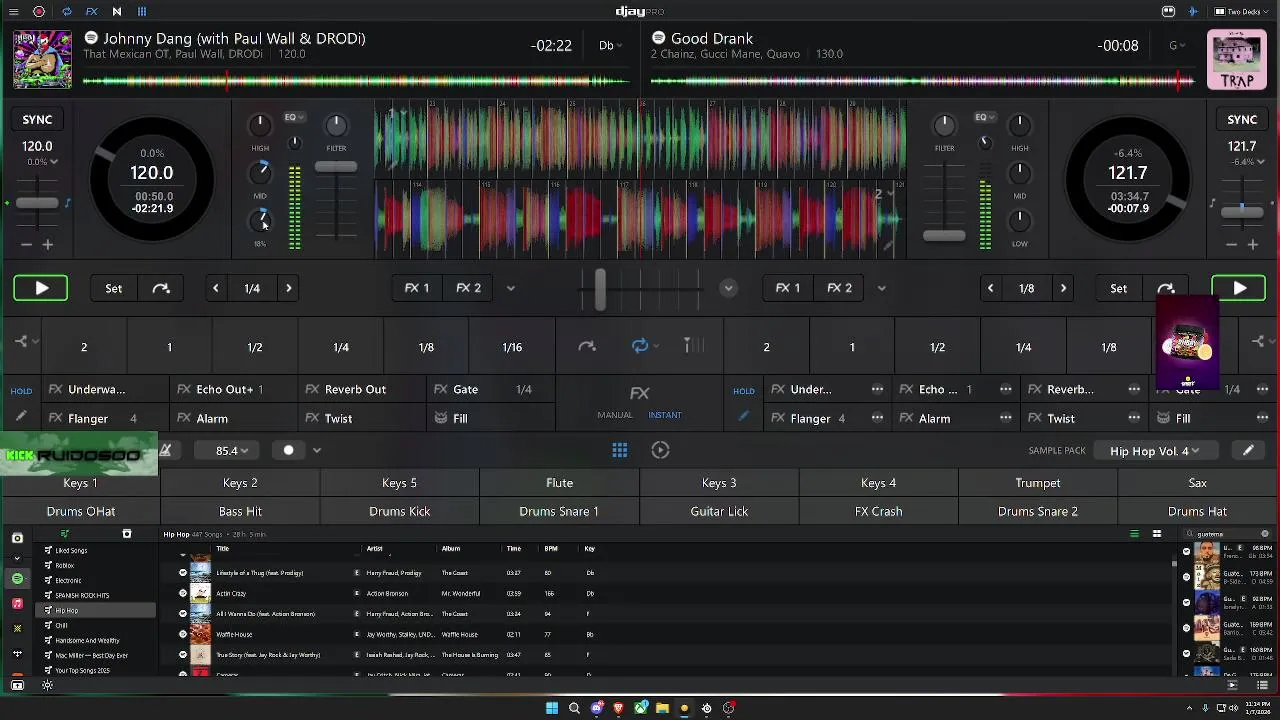Toggle the blue loop icon in center strip

[640, 346]
